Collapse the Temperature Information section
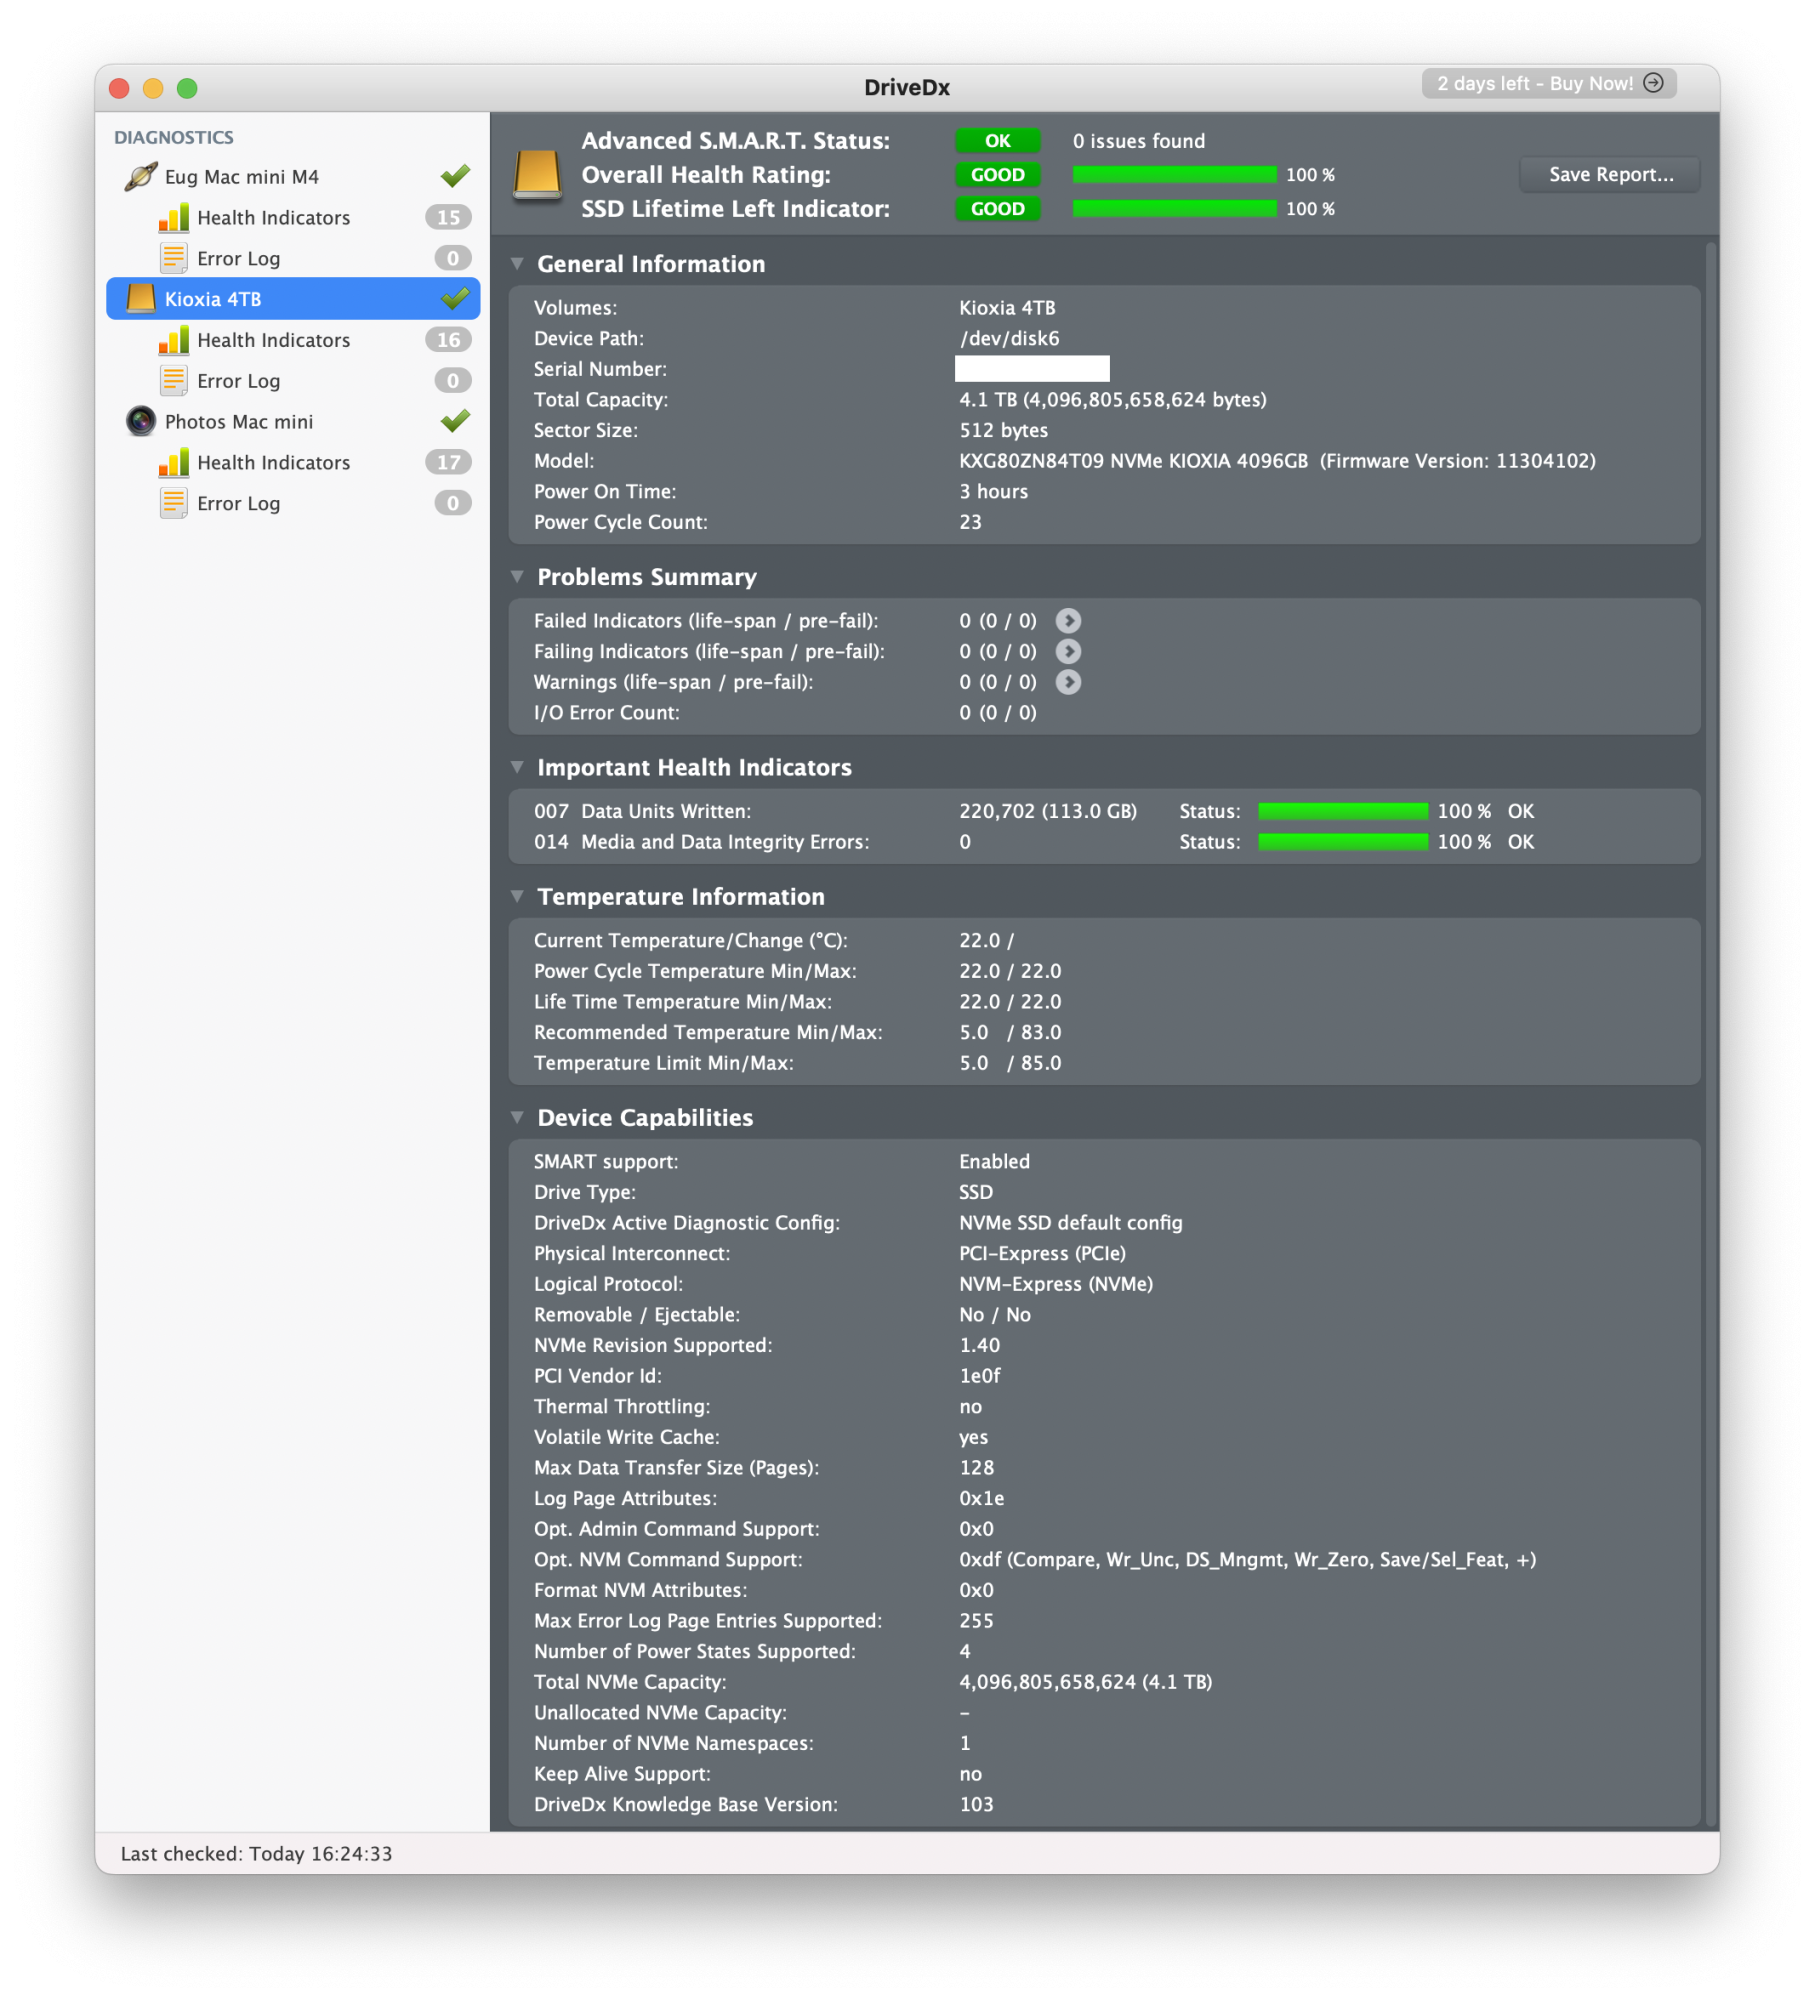1815x2000 pixels. click(x=517, y=897)
